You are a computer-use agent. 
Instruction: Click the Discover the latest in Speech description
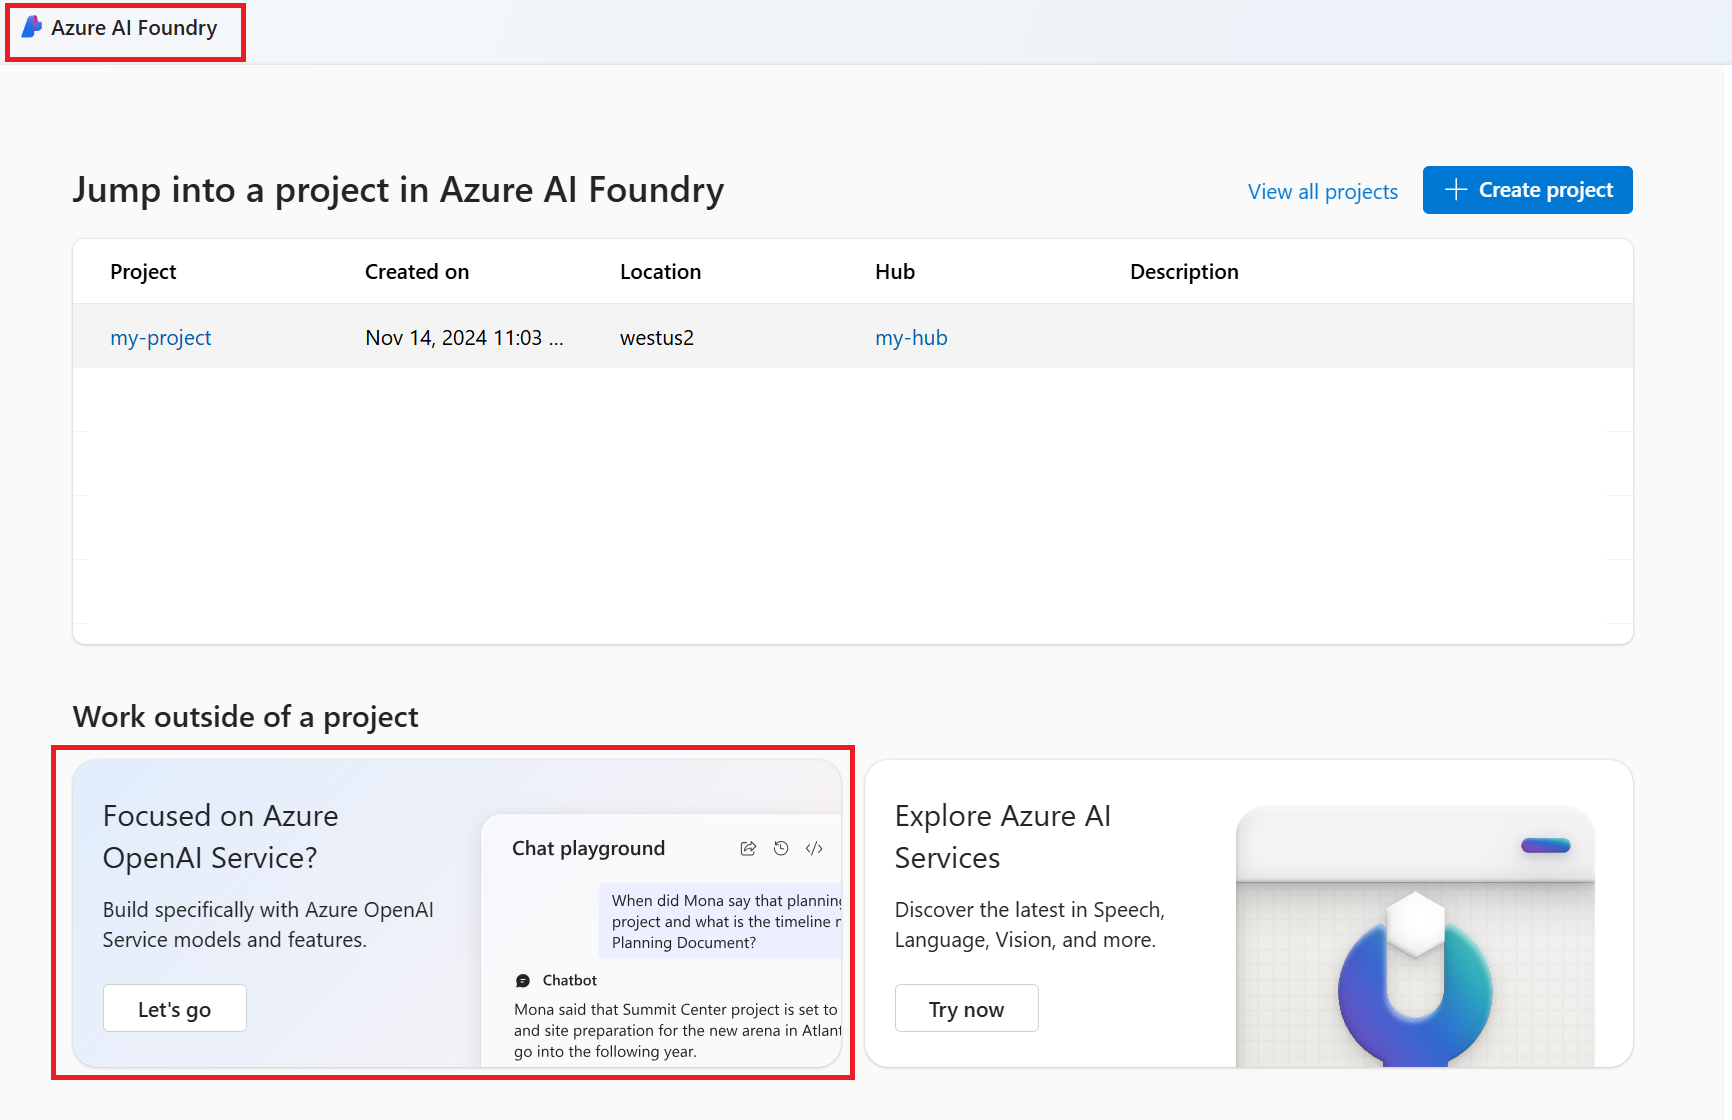pos(1030,925)
